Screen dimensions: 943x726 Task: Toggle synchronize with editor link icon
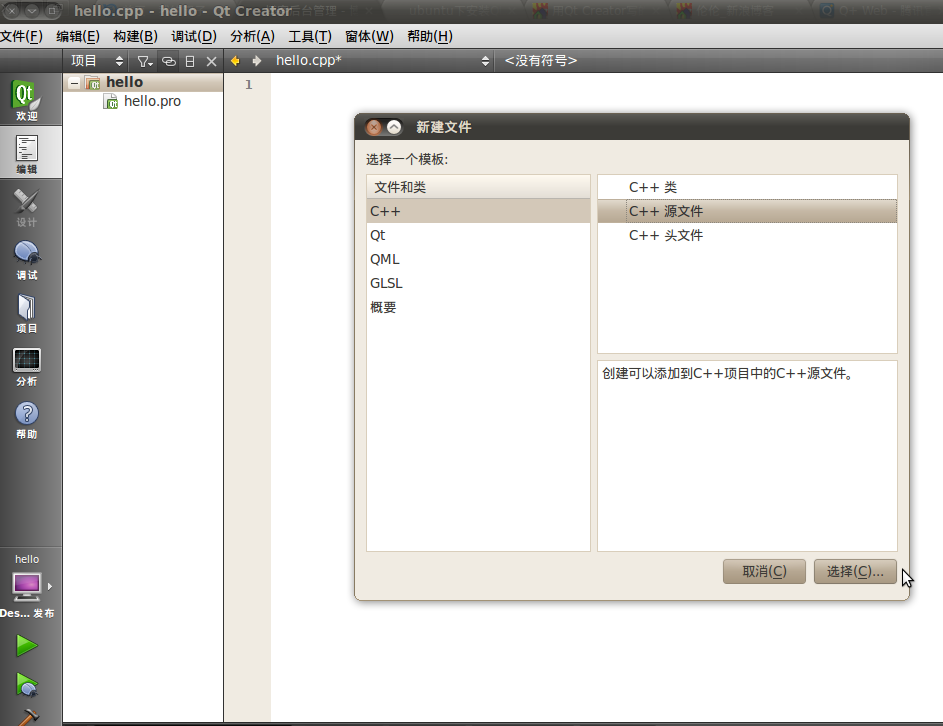pyautogui.click(x=167, y=60)
